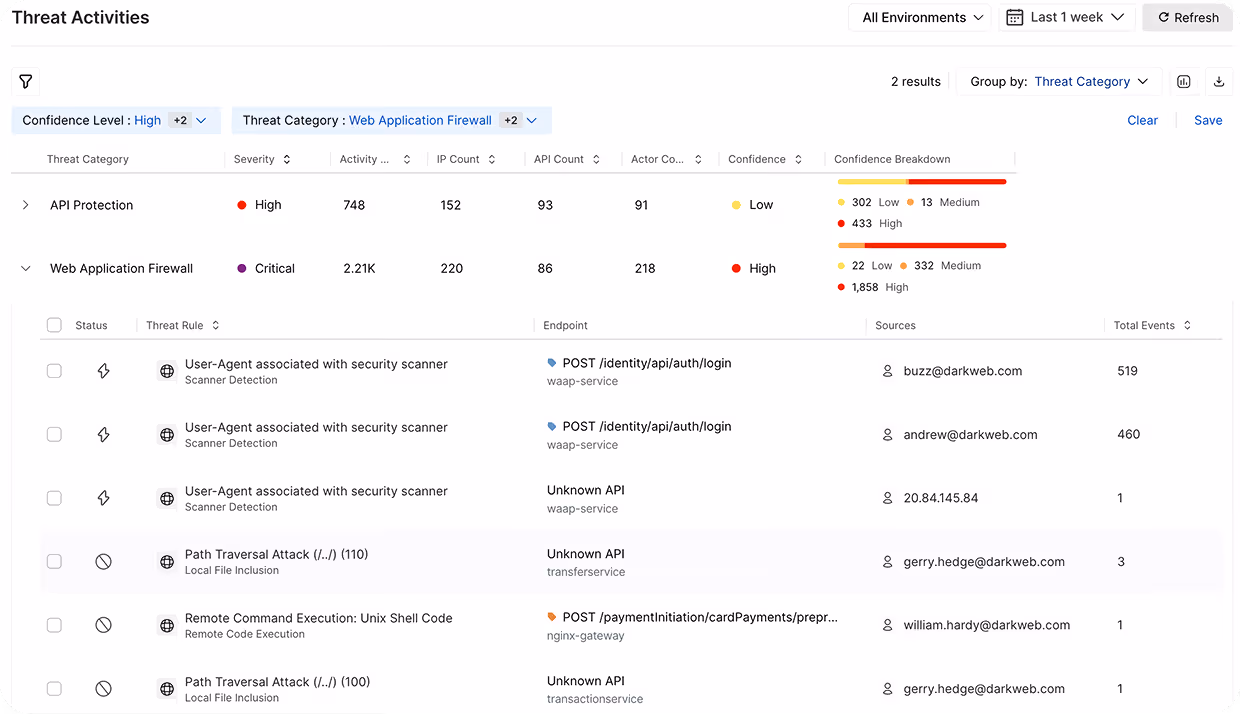Save the current filter configuration
Image resolution: width=1240 pixels, height=714 pixels.
pos(1208,120)
